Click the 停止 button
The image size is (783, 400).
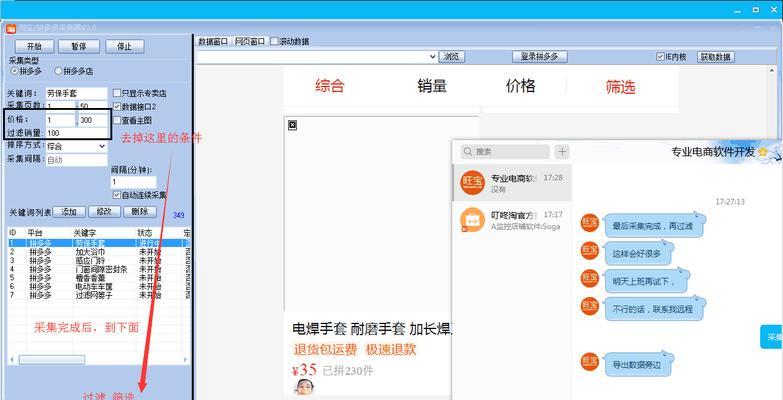[x=124, y=46]
